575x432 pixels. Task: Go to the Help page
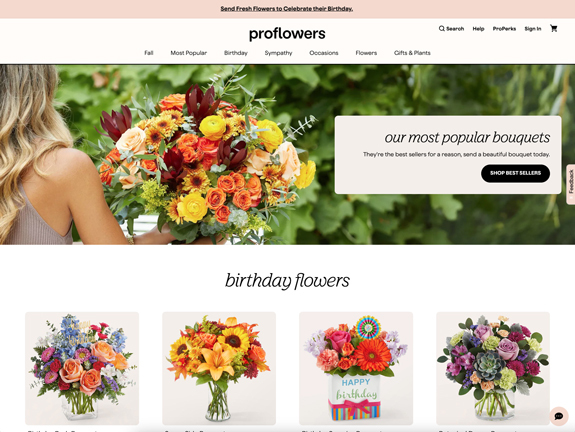478,29
